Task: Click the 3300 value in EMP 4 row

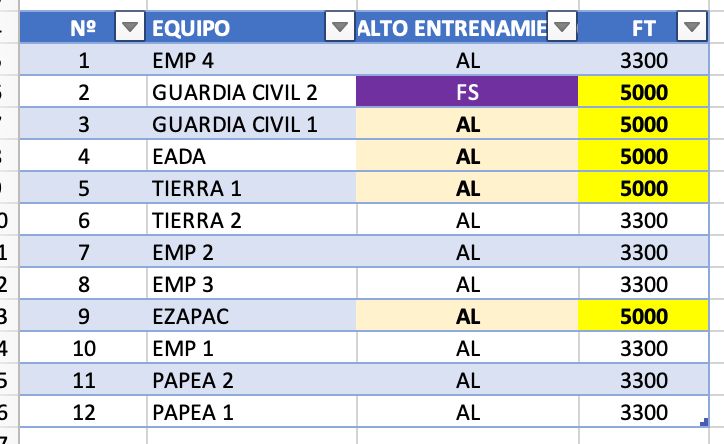Action: pos(644,61)
